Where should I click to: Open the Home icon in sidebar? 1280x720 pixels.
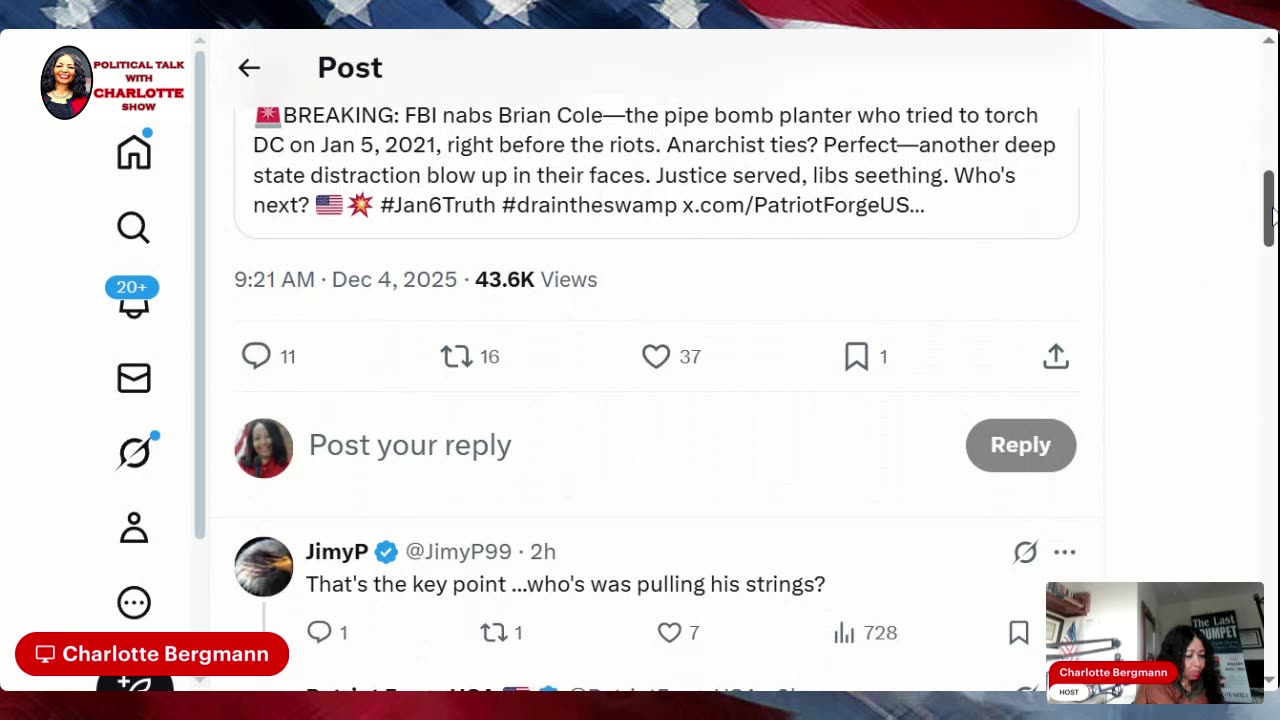[x=134, y=153]
